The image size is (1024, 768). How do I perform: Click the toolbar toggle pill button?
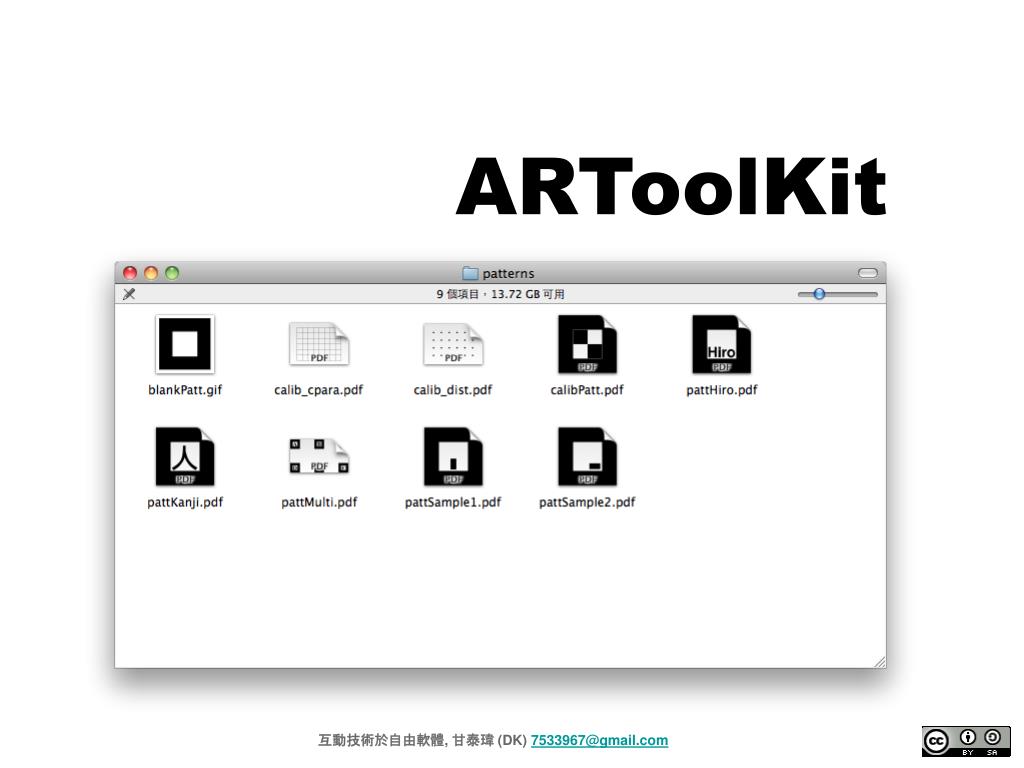coord(867,273)
